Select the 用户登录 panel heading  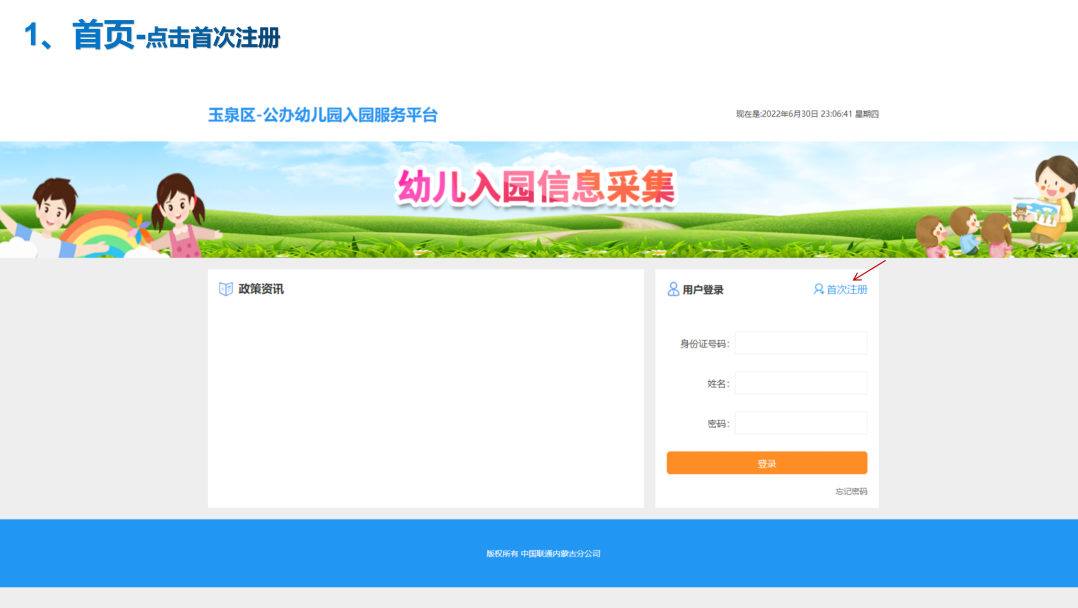[703, 290]
